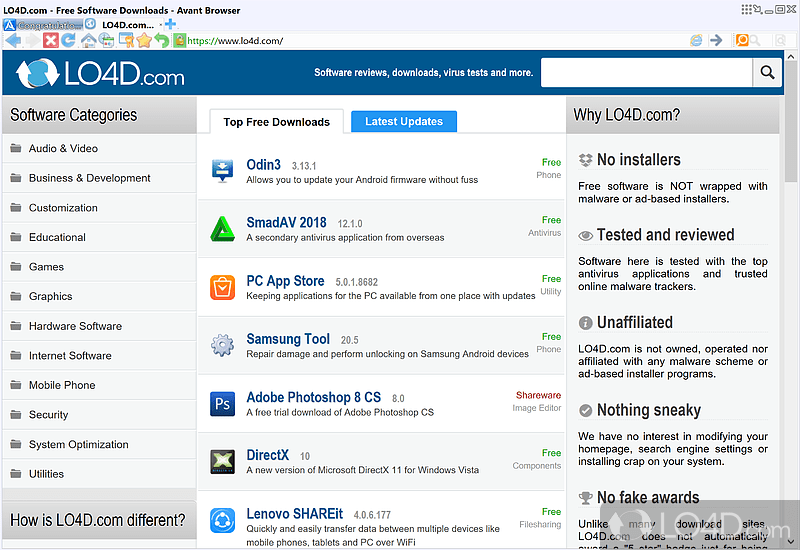Open the tab list dropdown arrow
The width and height of the screenshot is (800, 550).
pyautogui.click(x=161, y=24)
